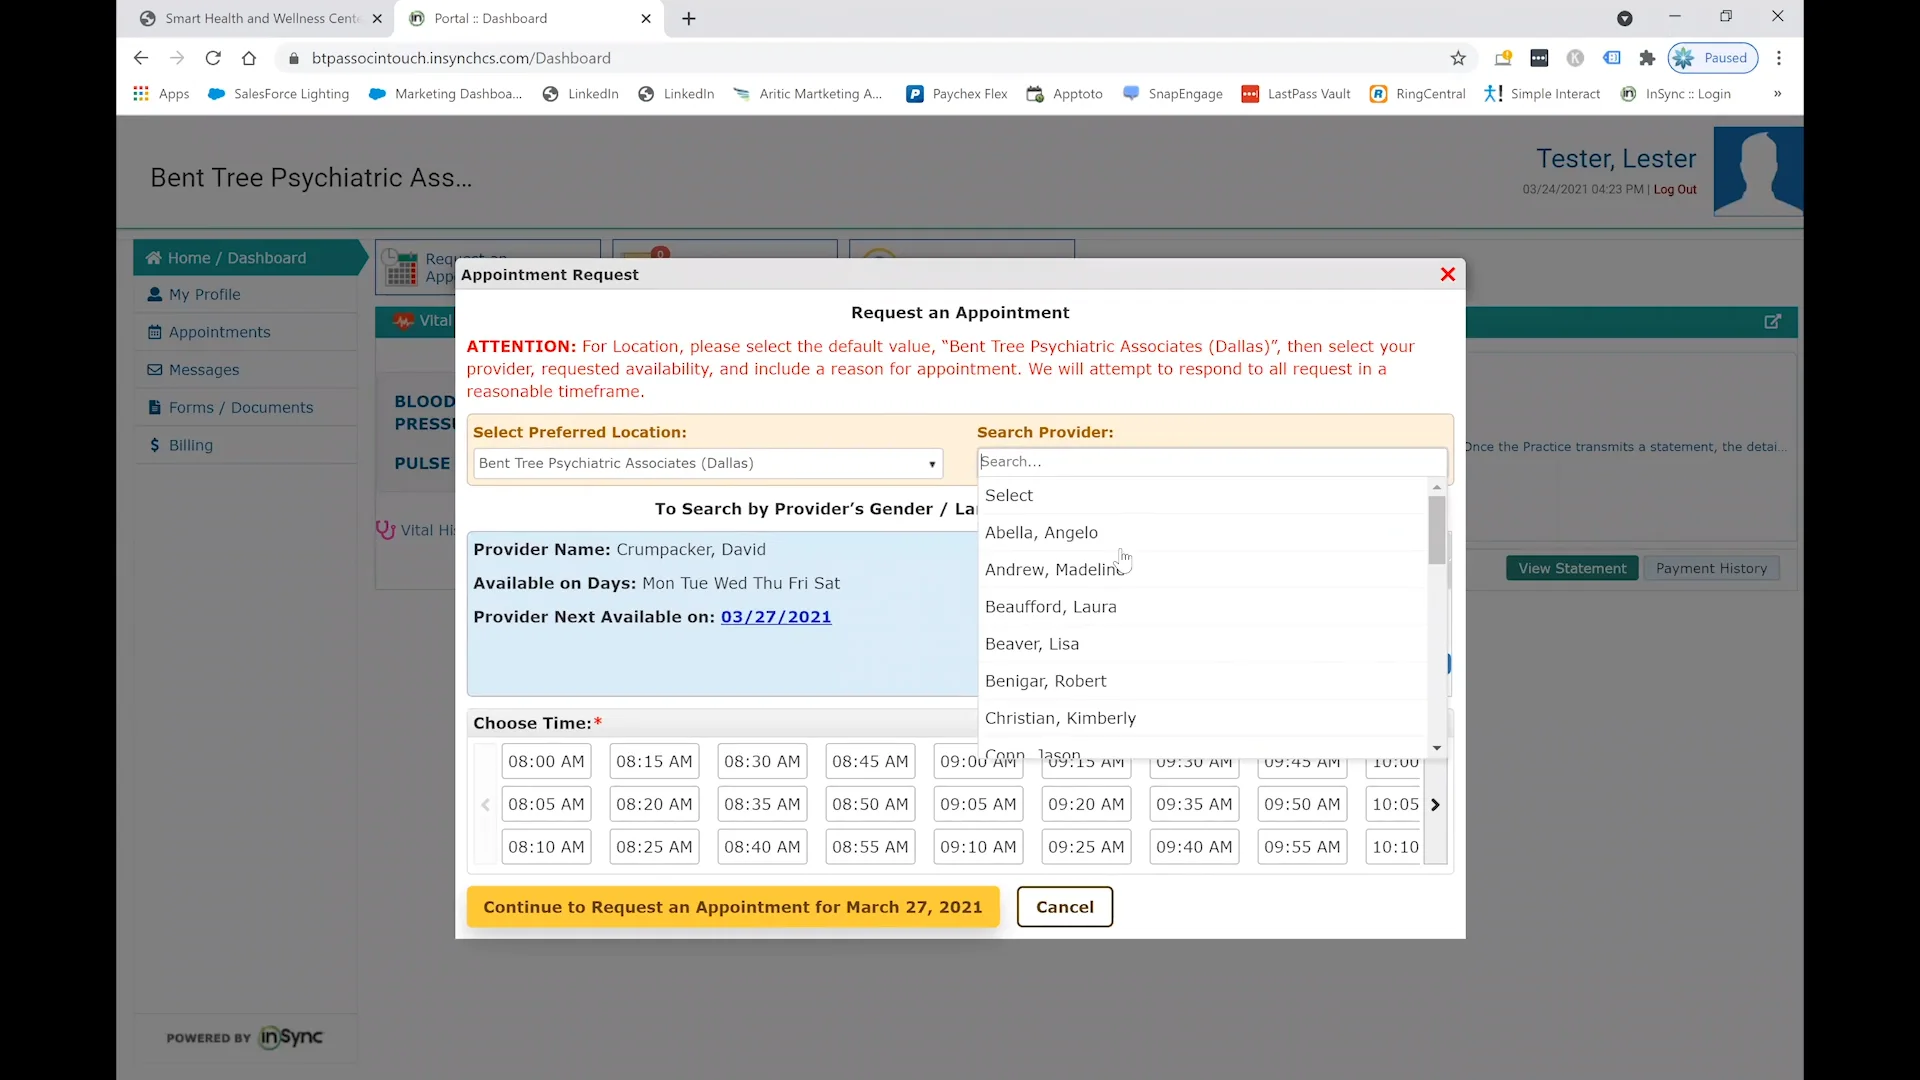The height and width of the screenshot is (1080, 1920).
Task: Choose the 09:10 AM time slot
Action: click(x=978, y=847)
